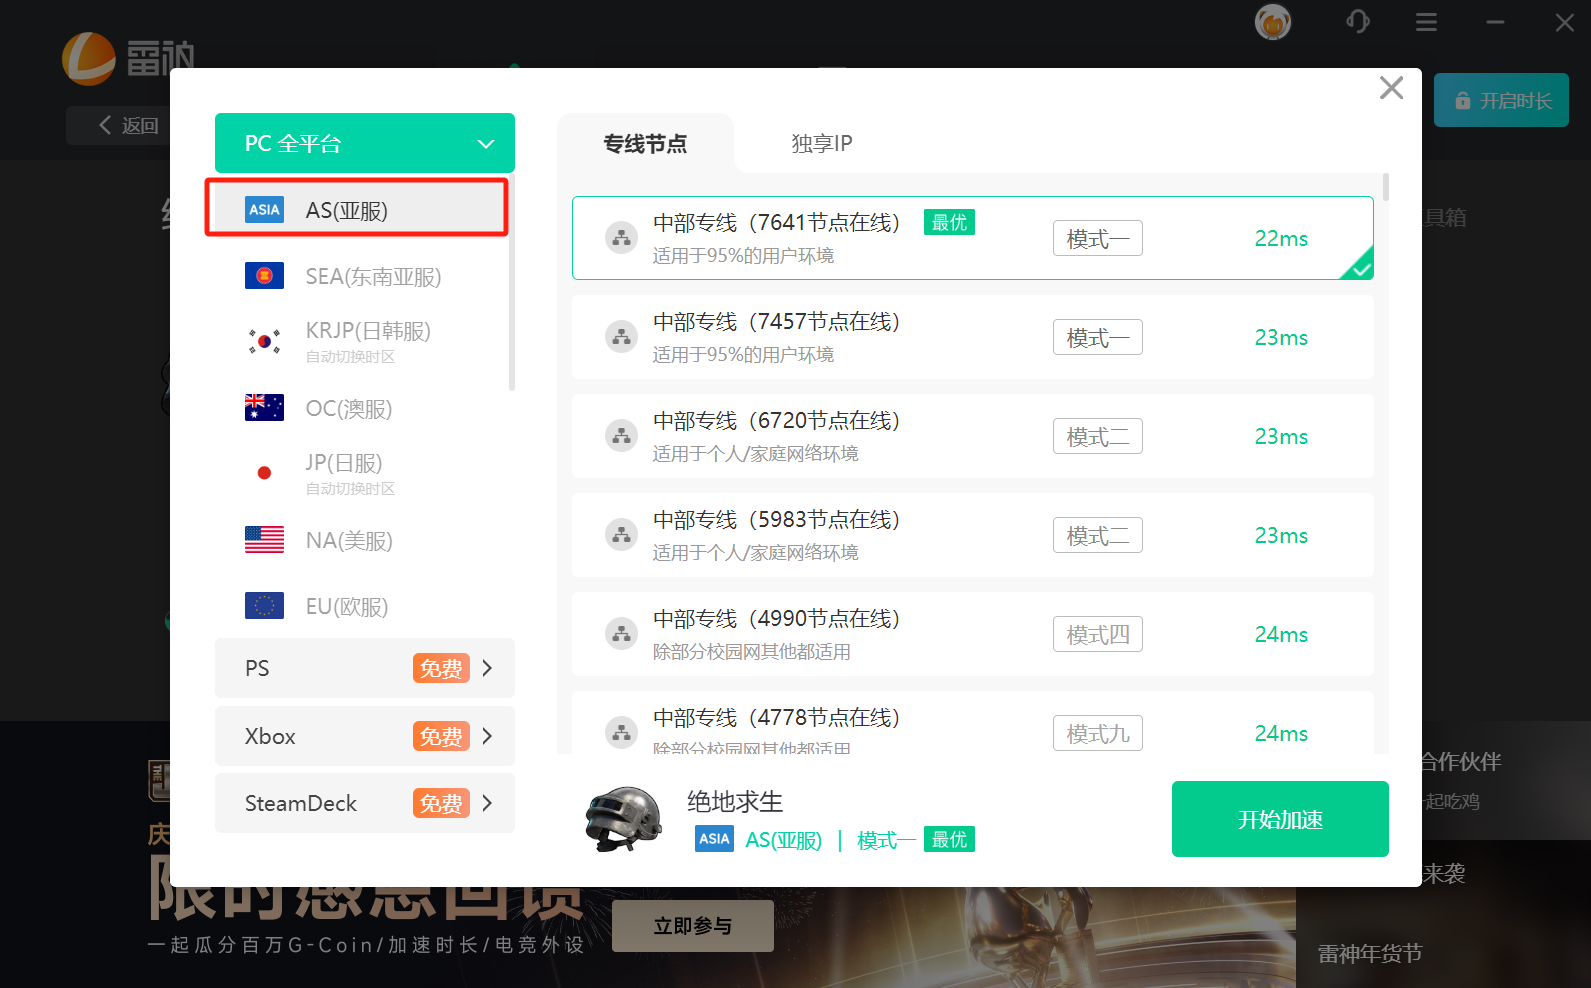Select the OC(澳服) server region
This screenshot has height=988, width=1591.
361,408
